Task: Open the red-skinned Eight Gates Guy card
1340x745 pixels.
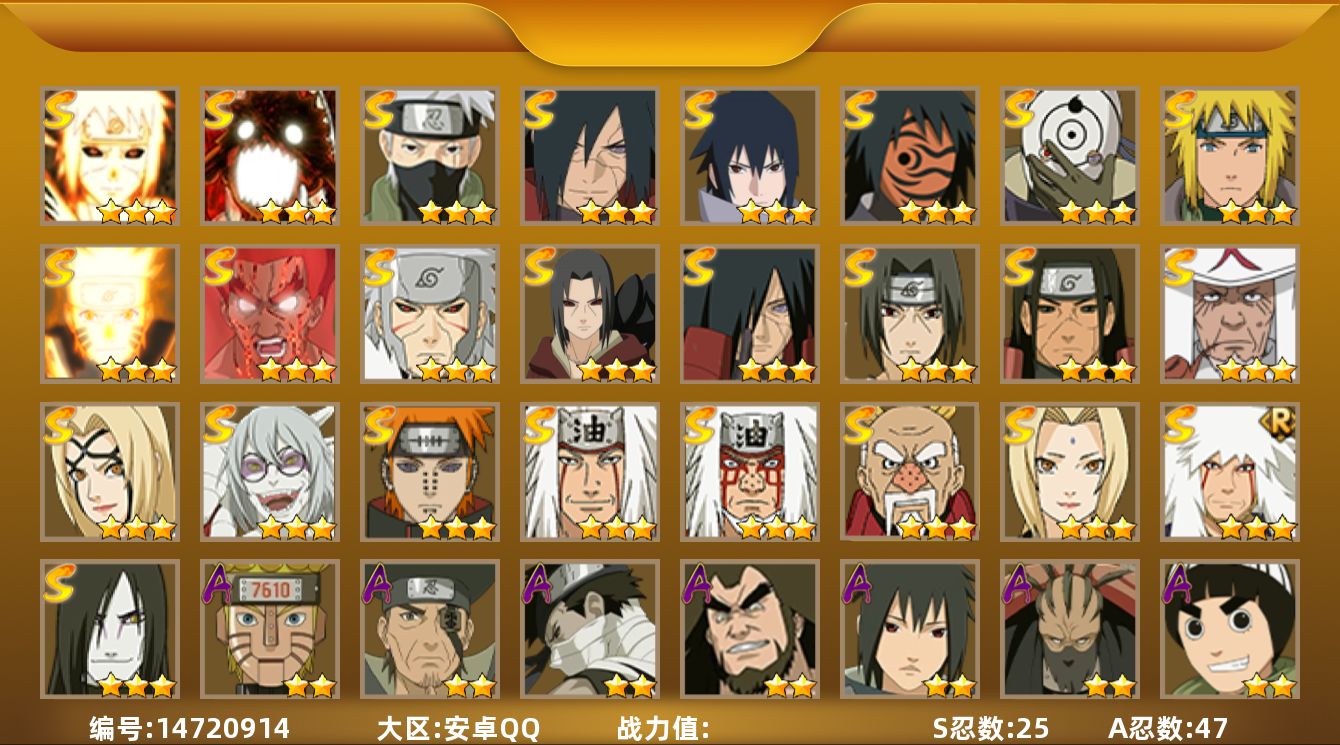Action: [x=269, y=313]
